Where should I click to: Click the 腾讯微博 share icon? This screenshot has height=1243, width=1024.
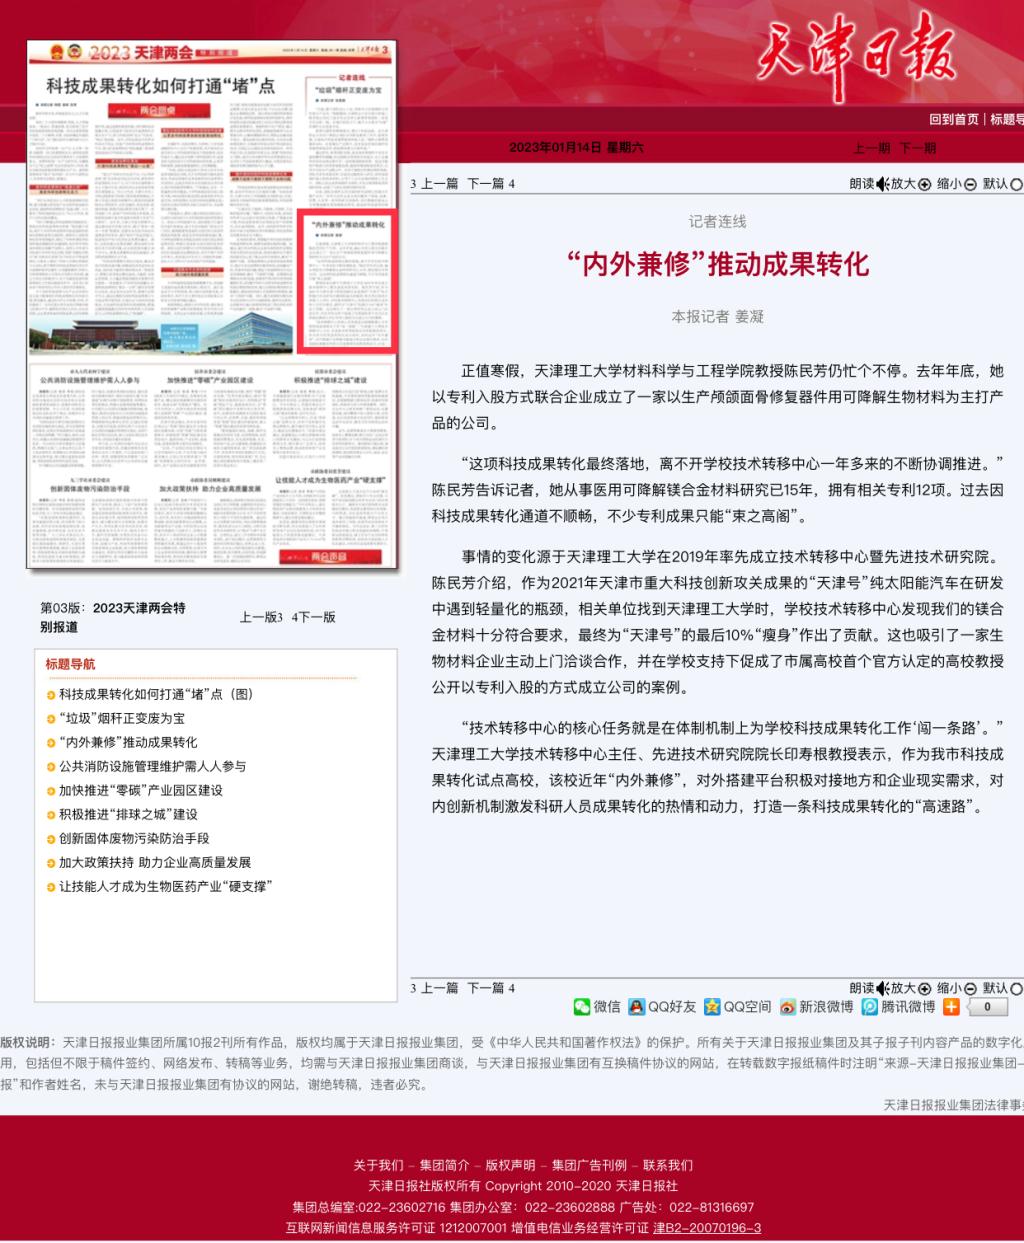coord(870,1007)
